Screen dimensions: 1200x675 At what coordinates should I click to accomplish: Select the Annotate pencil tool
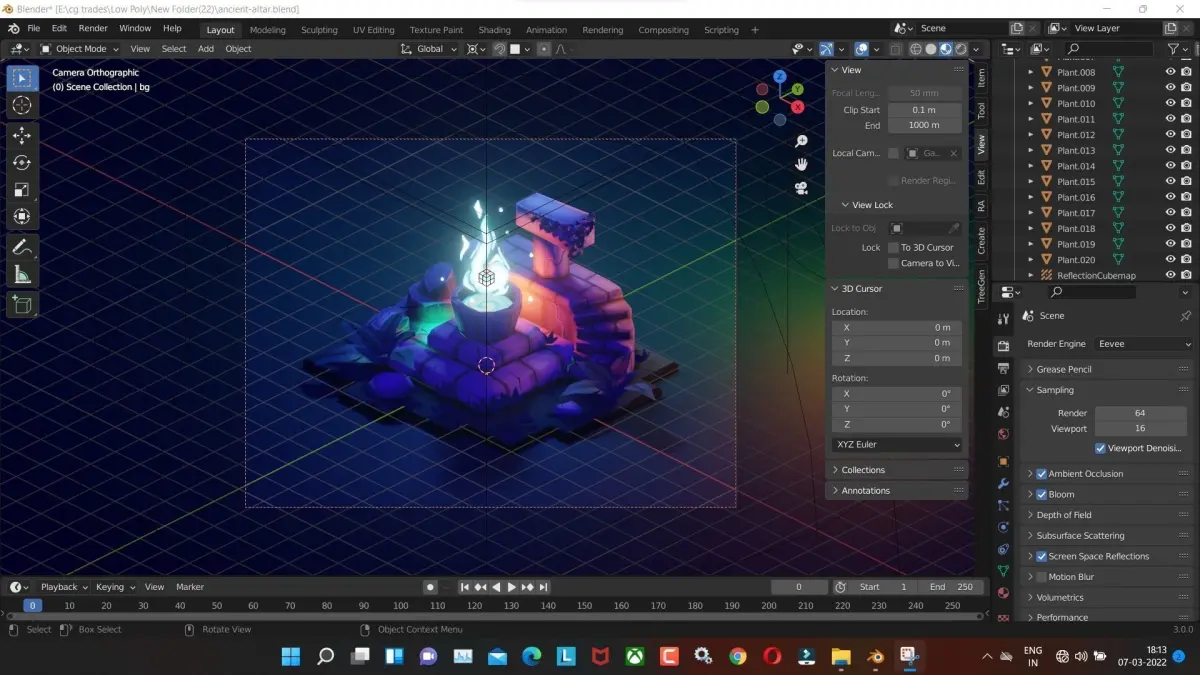point(22,247)
